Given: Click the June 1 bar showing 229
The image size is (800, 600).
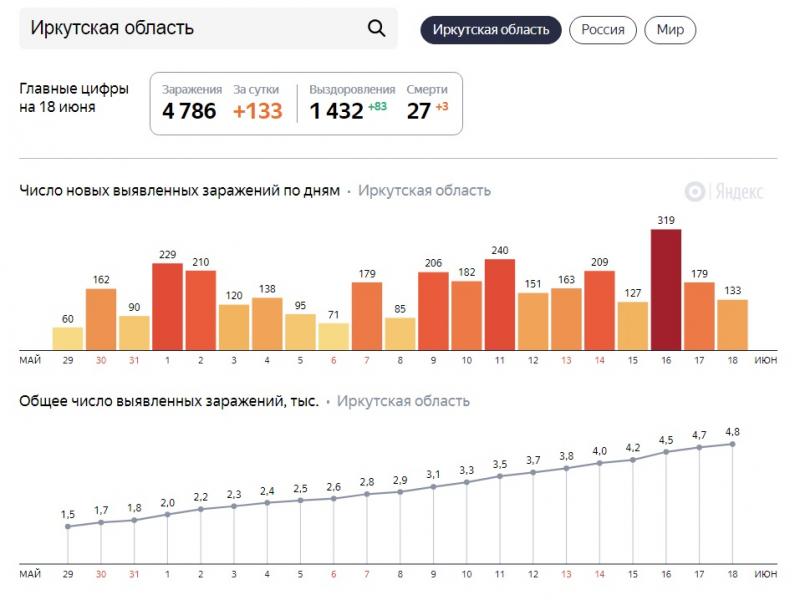Looking at the screenshot, I should 167,307.
